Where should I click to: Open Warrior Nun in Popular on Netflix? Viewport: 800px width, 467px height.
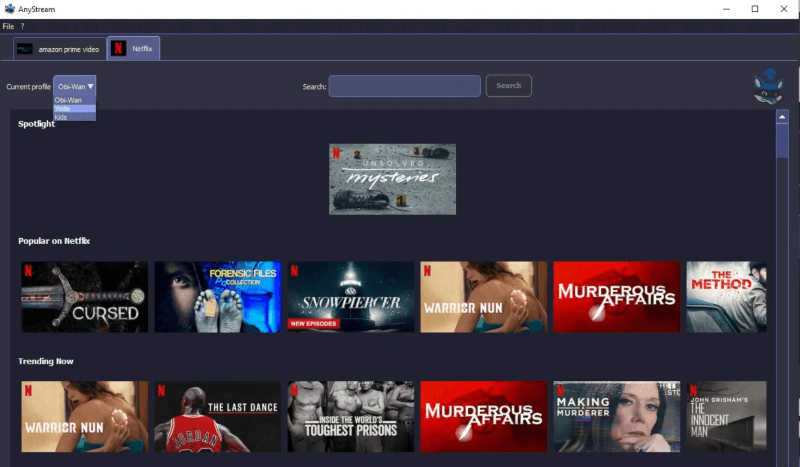[x=484, y=297]
